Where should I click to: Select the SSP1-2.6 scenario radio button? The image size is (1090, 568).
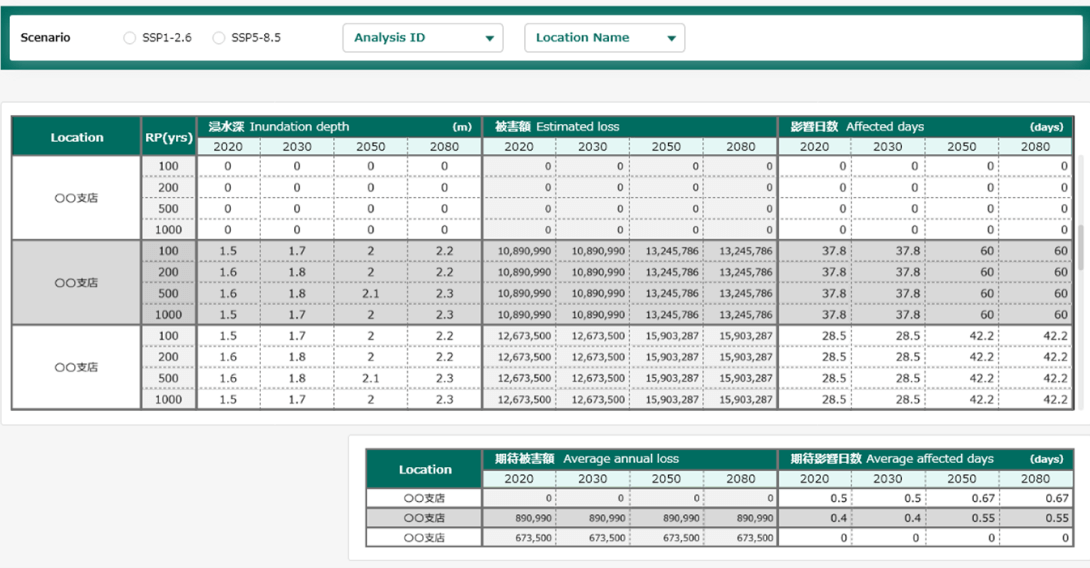(130, 38)
